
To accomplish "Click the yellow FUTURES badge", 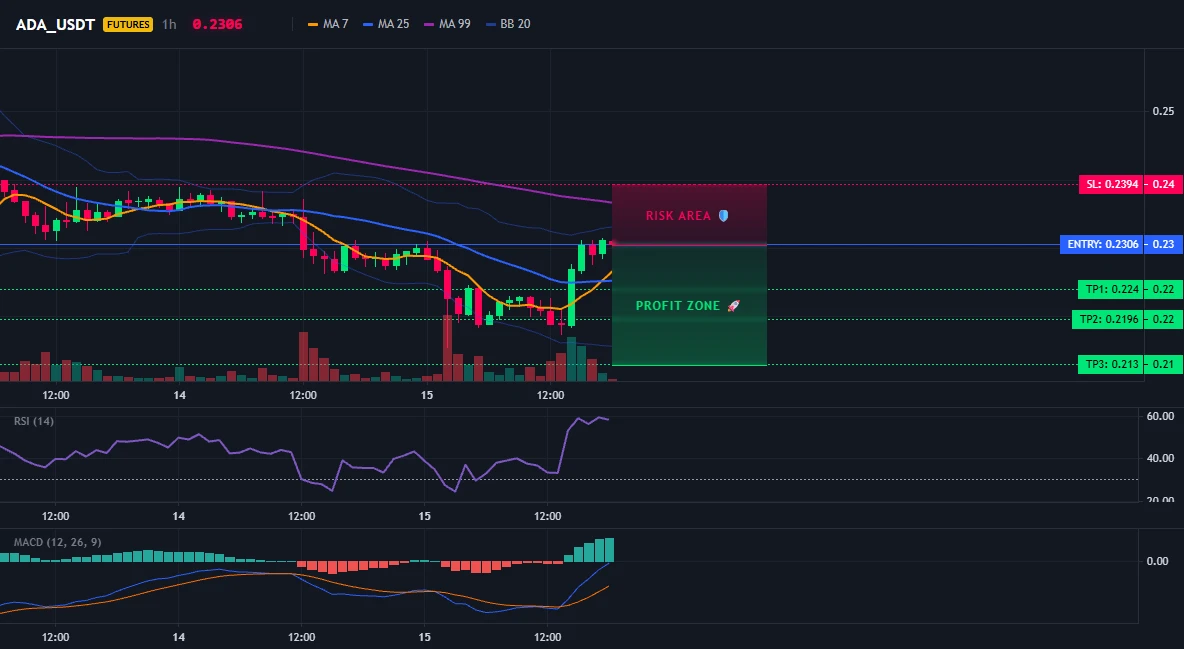I will point(128,24).
